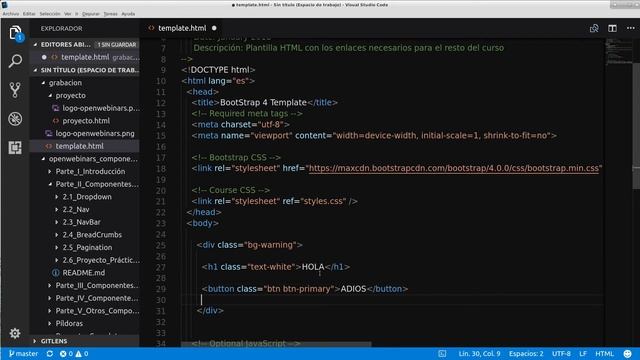
Task: Place cursor after HOLA on line 27
Action: tap(324, 267)
